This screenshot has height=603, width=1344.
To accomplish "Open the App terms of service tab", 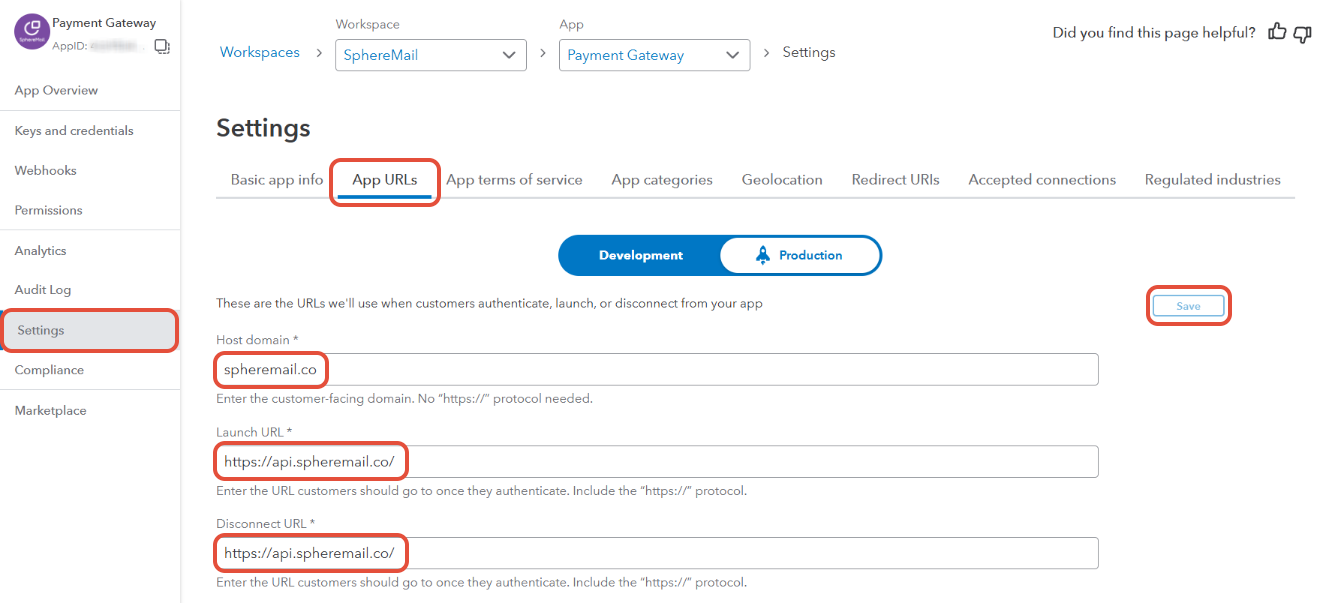I will [514, 180].
